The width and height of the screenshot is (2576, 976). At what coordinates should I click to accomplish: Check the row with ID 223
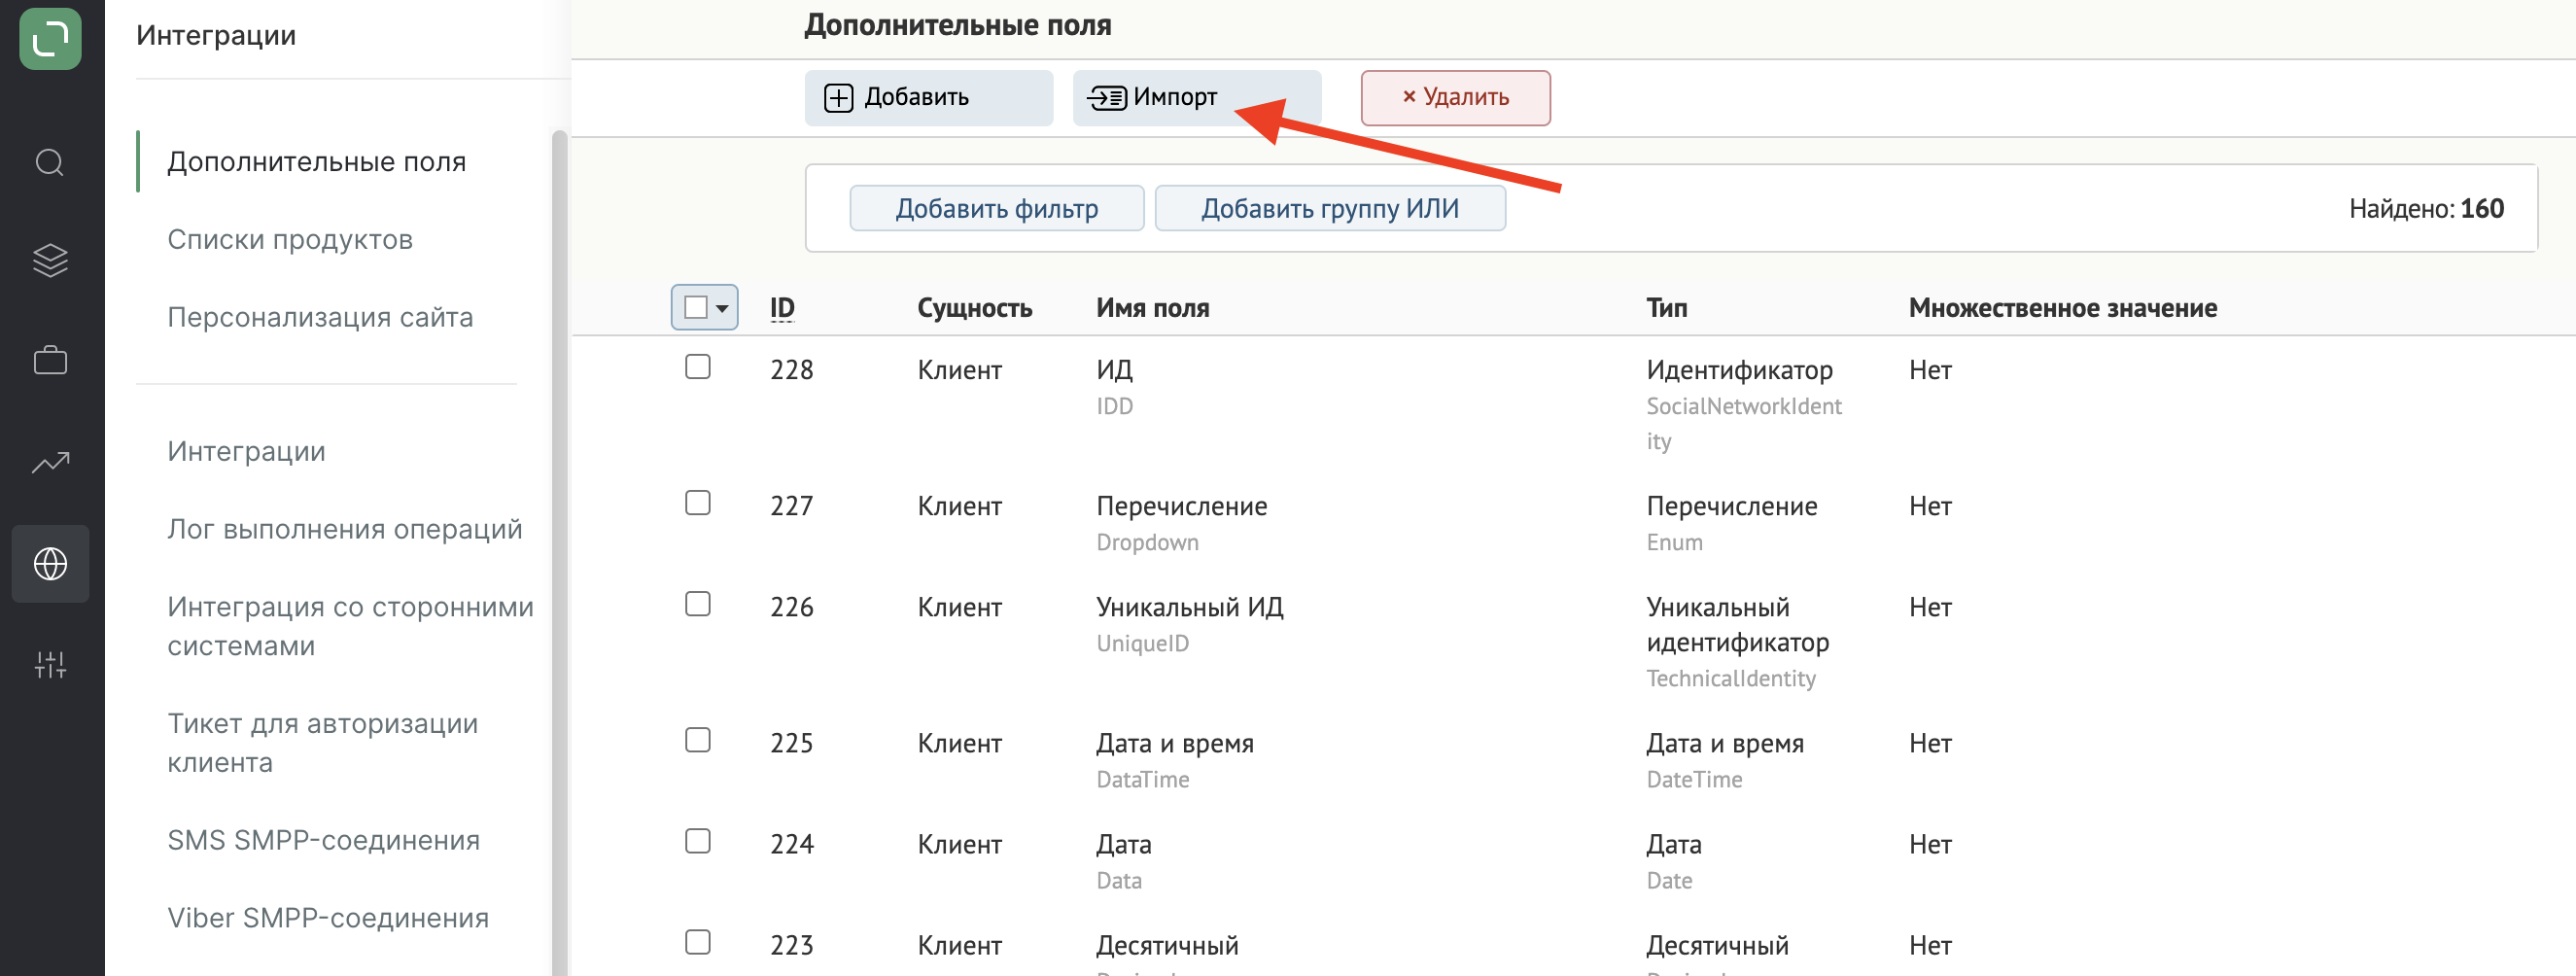pyautogui.click(x=697, y=942)
